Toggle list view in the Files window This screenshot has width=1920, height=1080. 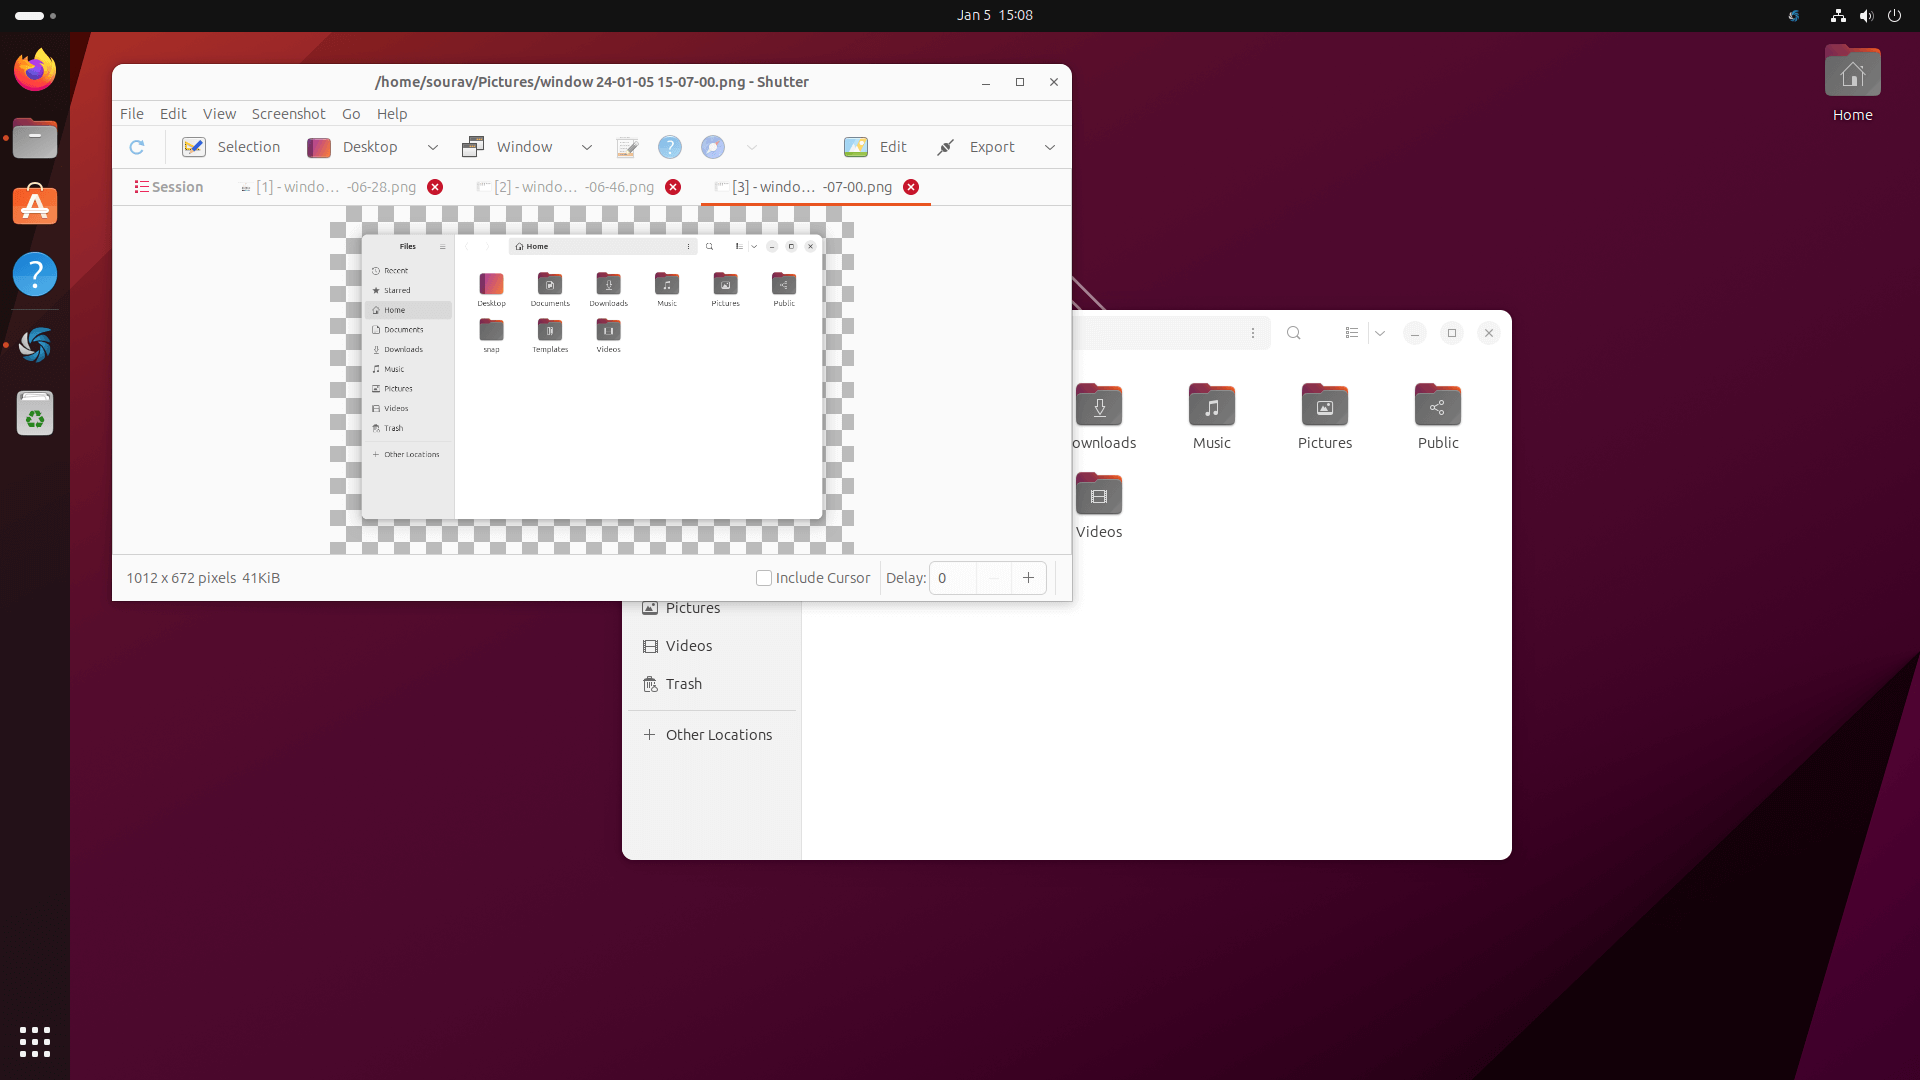(x=1352, y=333)
